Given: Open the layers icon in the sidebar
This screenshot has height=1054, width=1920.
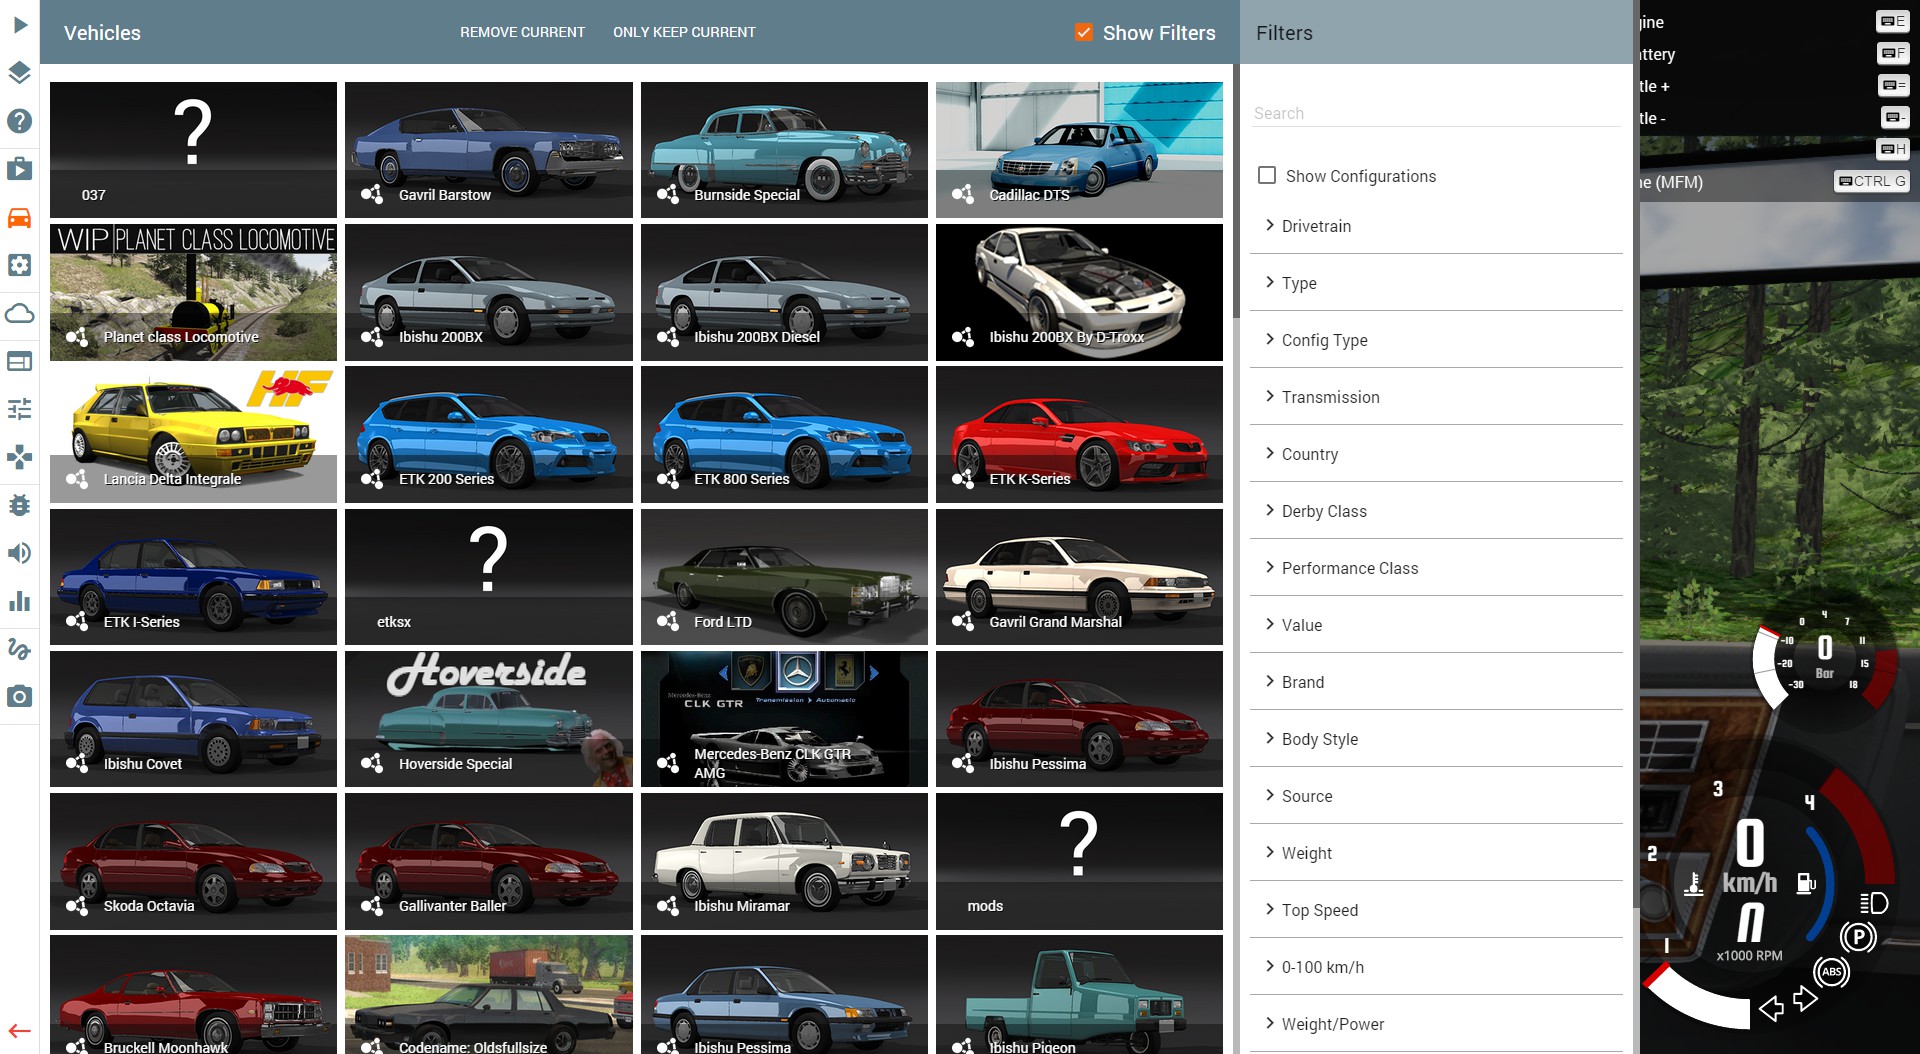Looking at the screenshot, I should [20, 73].
